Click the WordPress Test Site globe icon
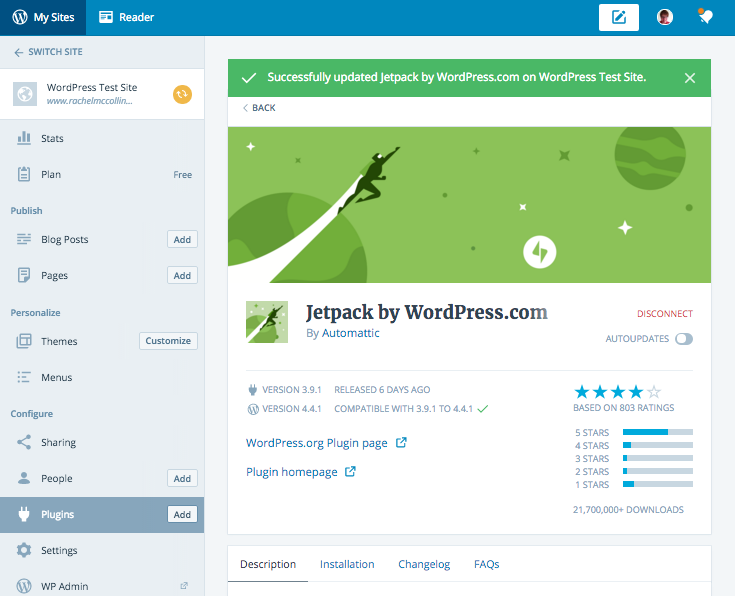Viewport: 735px width, 596px height. [x=25, y=94]
